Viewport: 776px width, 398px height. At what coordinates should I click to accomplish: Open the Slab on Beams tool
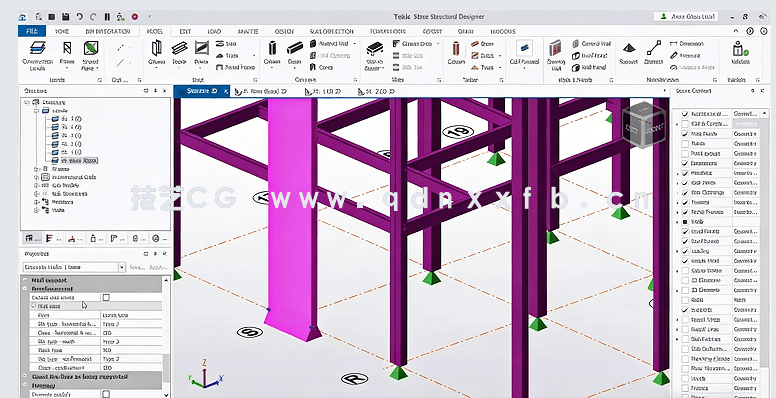375,55
